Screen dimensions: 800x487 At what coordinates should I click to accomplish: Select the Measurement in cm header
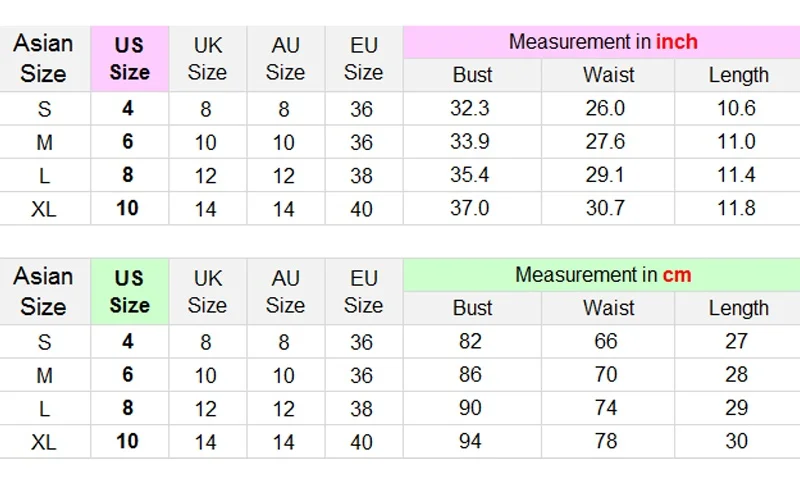coord(602,275)
